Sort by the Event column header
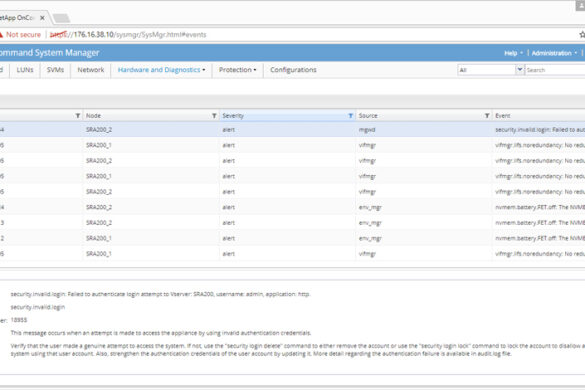The image size is (585, 390). point(503,116)
